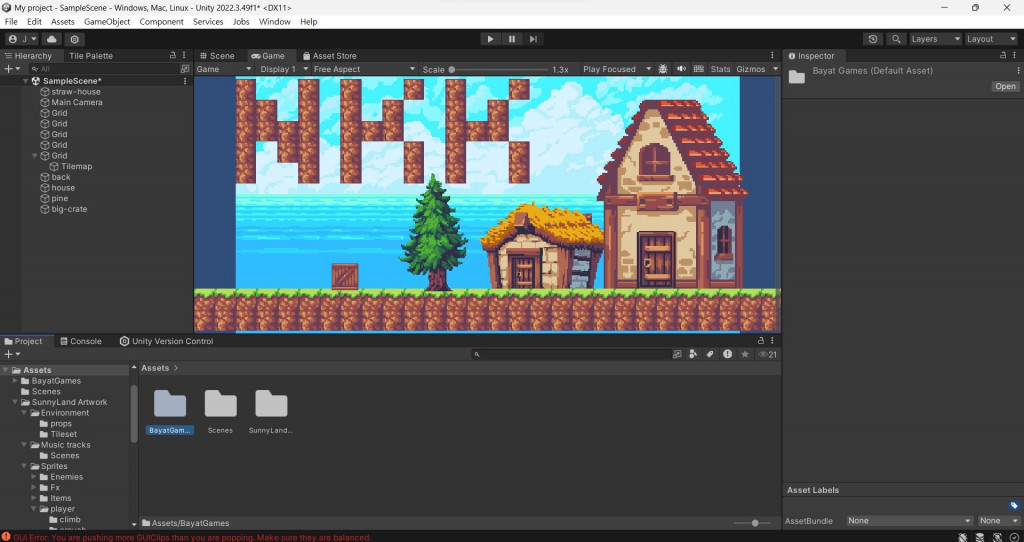
Task: Click the Open button in the Inspector
Action: (x=1005, y=86)
